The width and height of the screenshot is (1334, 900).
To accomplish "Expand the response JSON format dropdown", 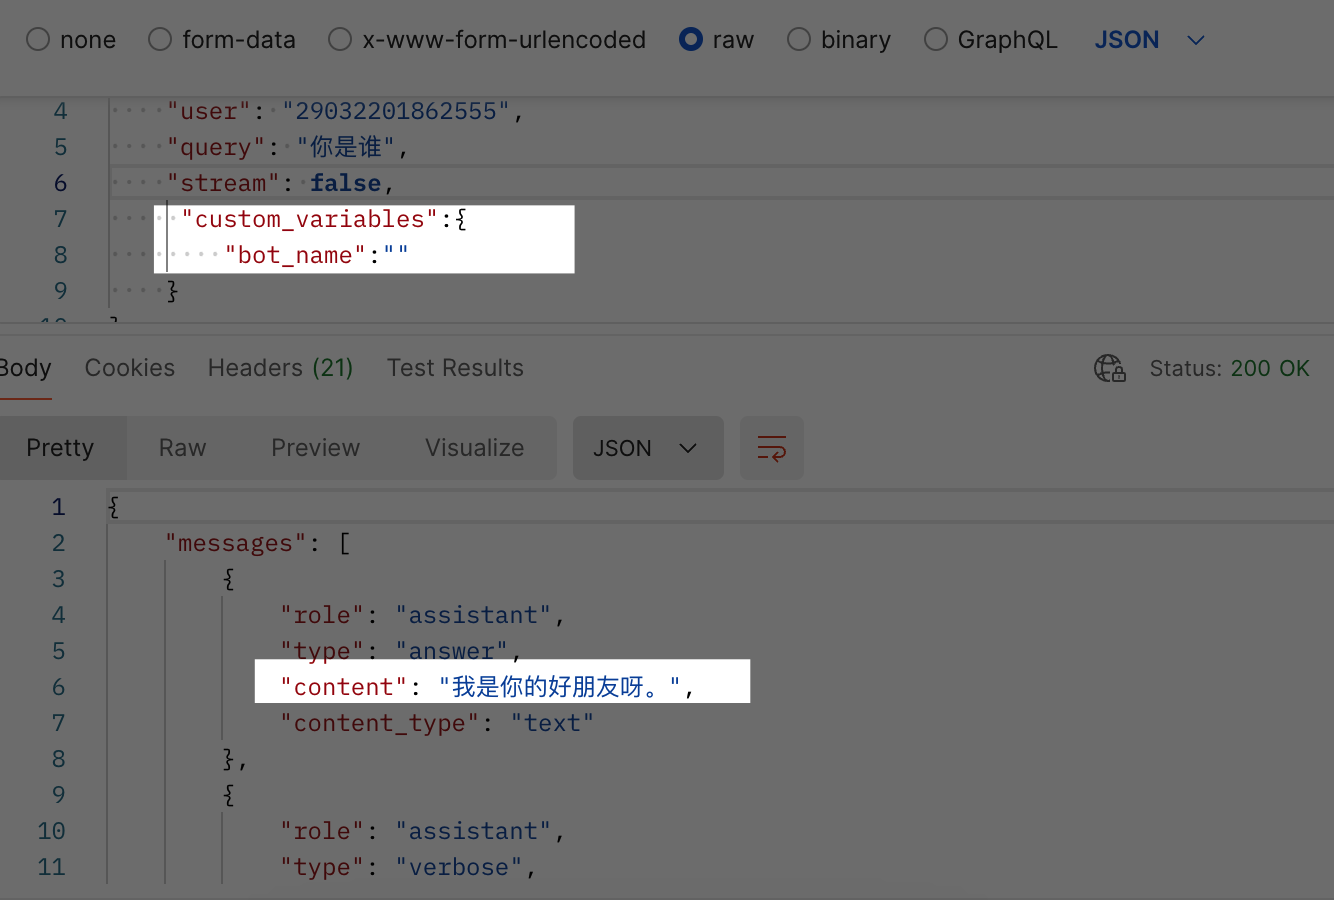I will pyautogui.click(x=647, y=448).
